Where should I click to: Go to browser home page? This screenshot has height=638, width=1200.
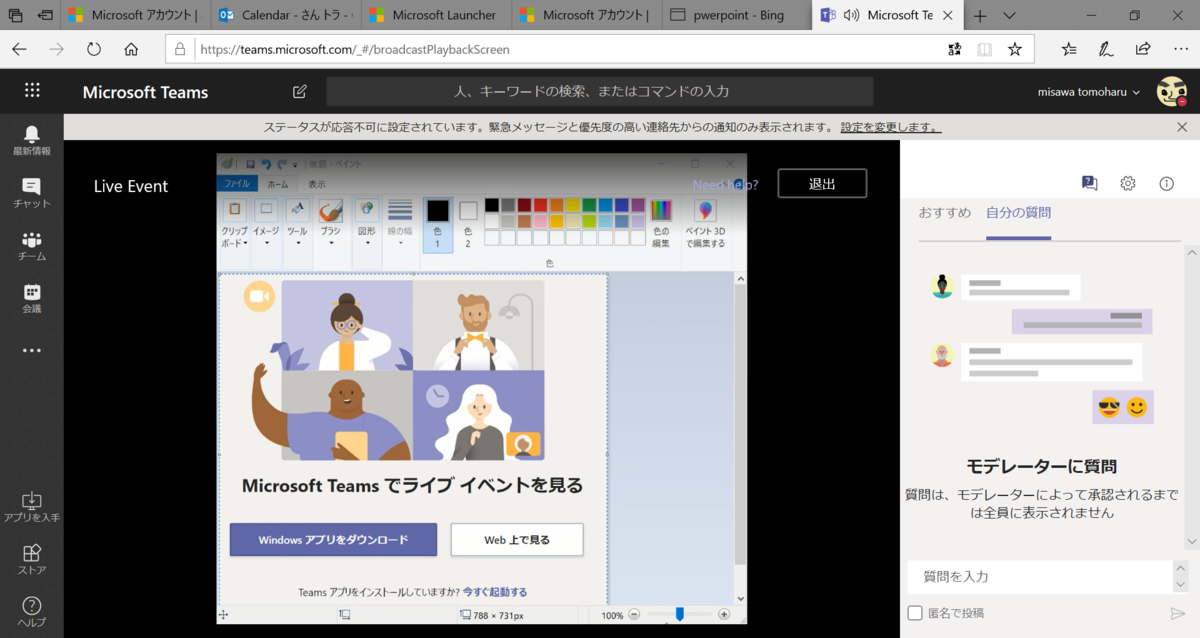[x=131, y=48]
